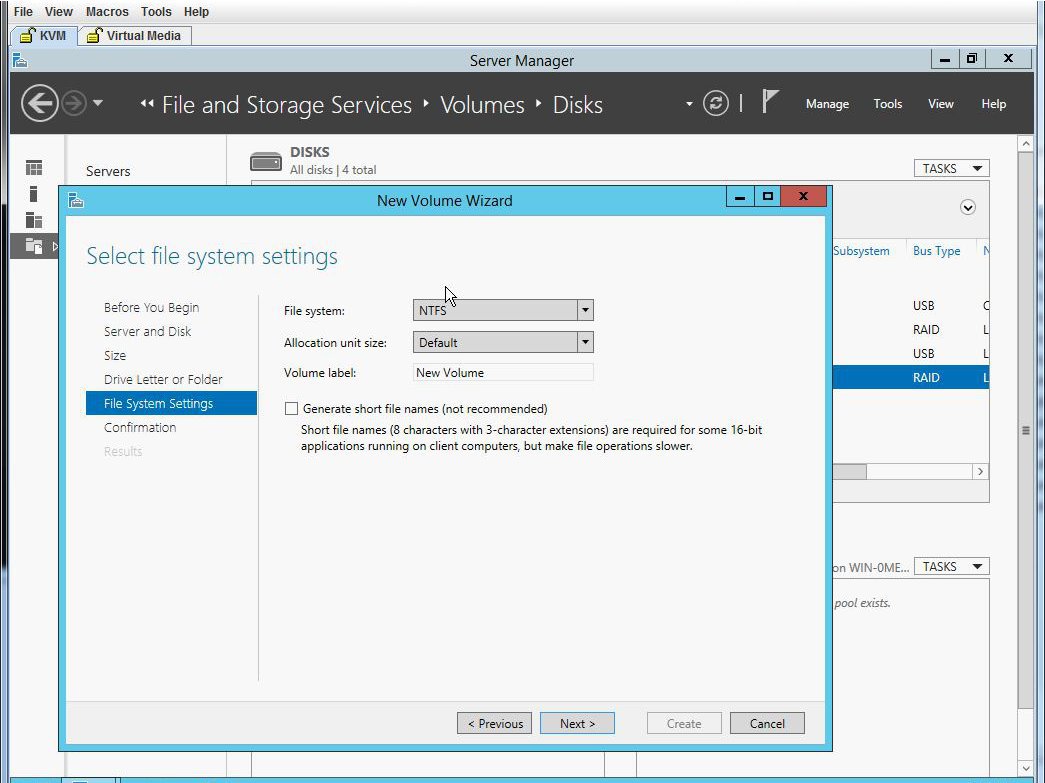Viewport: 1045px width, 783px height.
Task: Click the refresh icon in header
Action: [x=715, y=103]
